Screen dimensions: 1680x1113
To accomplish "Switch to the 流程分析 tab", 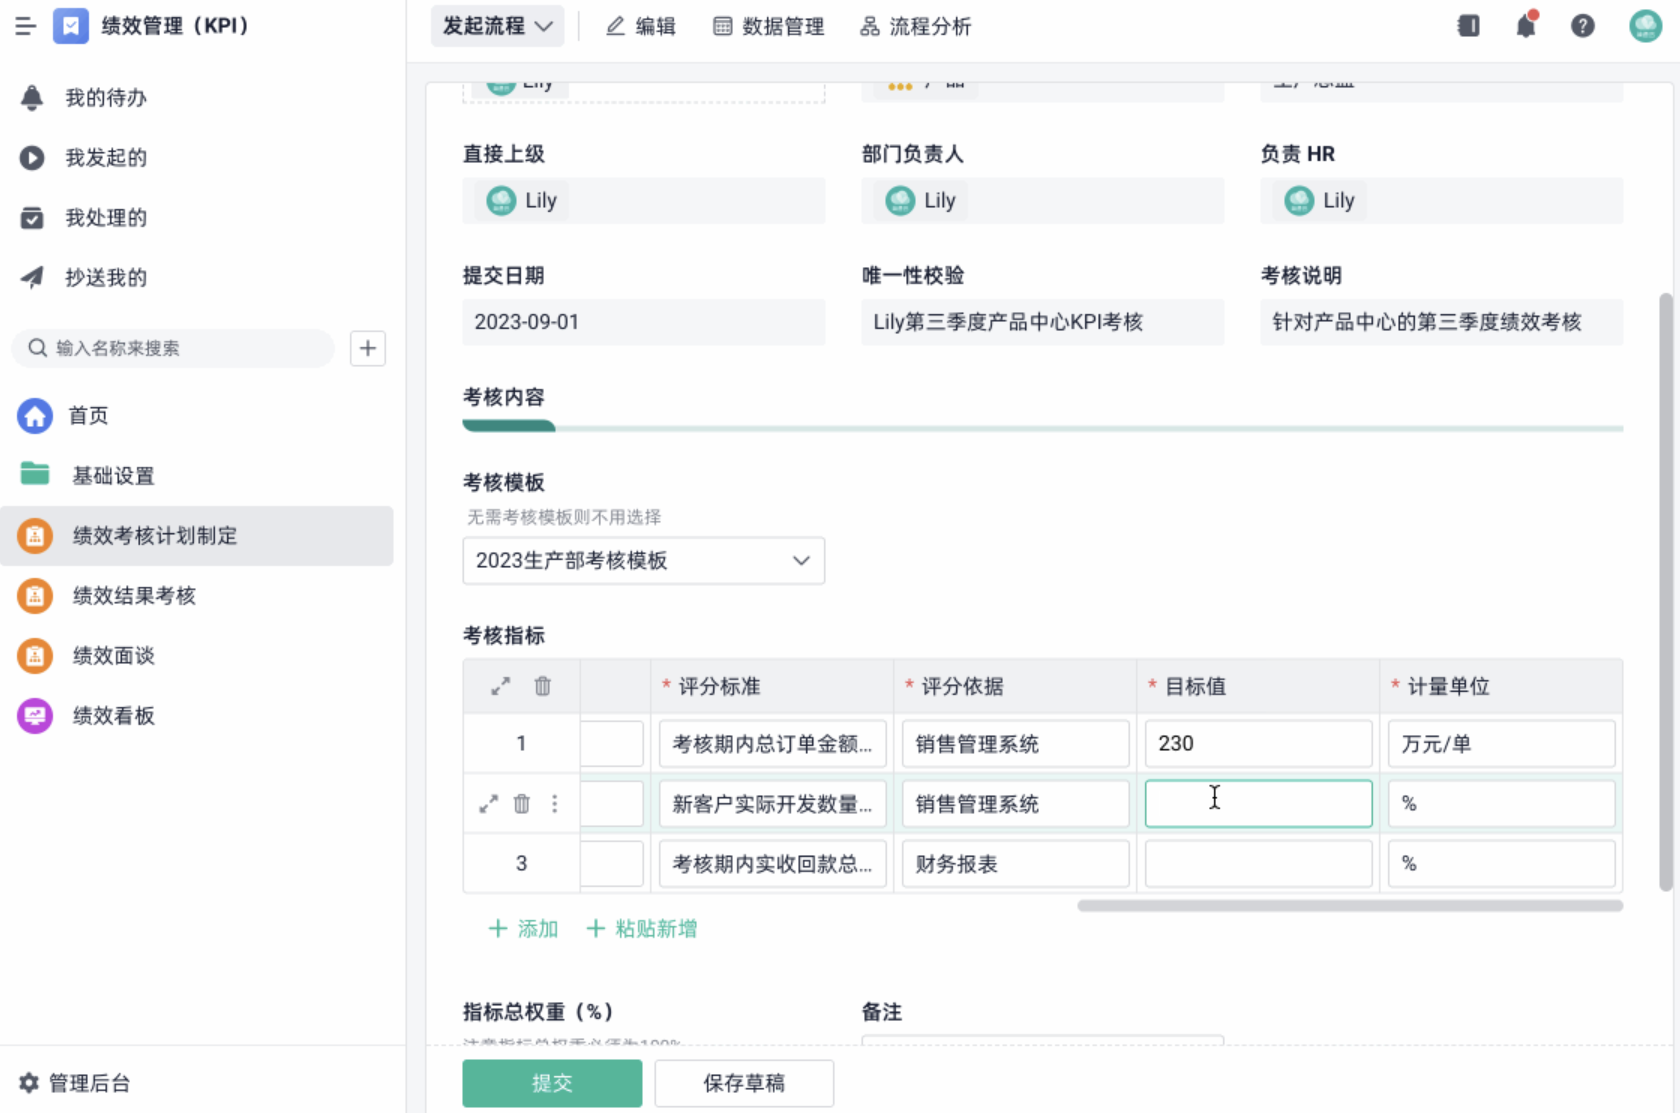I will click(x=916, y=26).
